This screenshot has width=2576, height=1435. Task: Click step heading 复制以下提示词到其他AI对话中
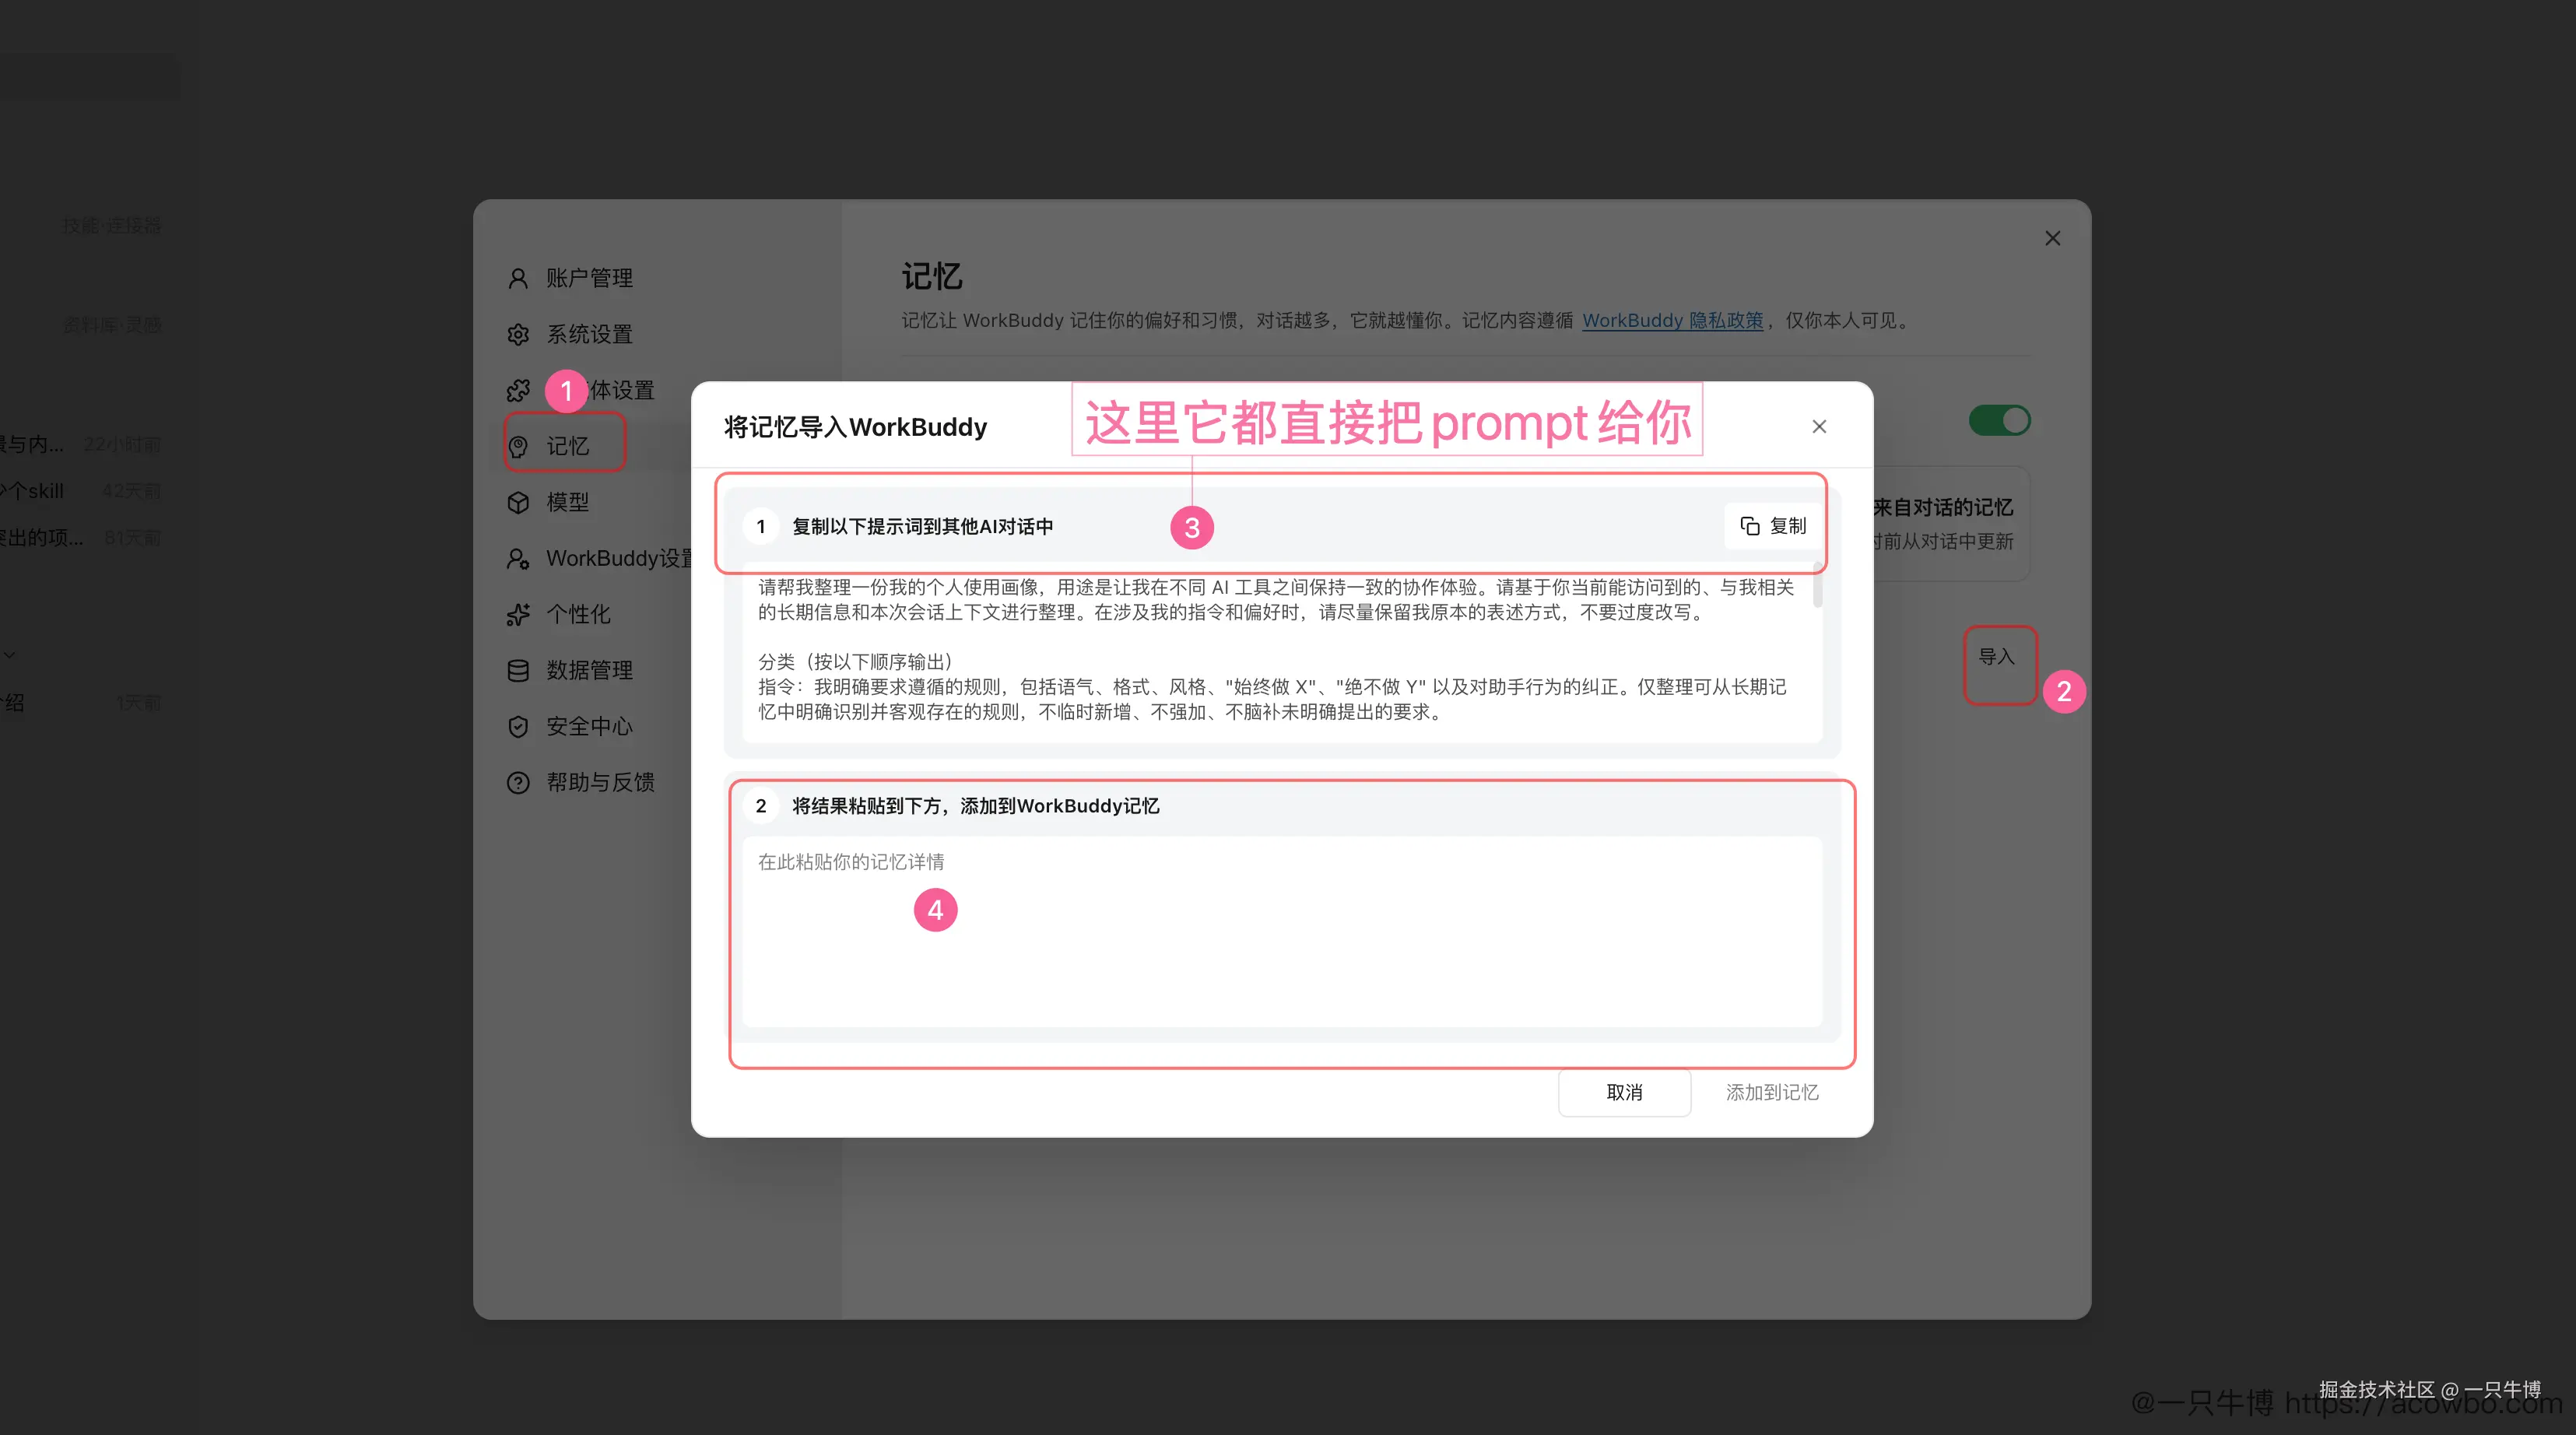922,526
